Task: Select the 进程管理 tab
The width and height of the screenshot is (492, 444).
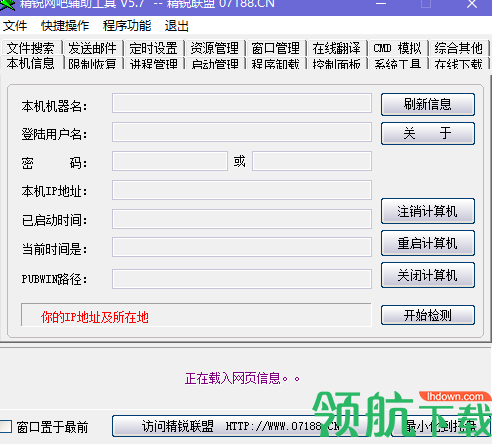Action: click(154, 63)
